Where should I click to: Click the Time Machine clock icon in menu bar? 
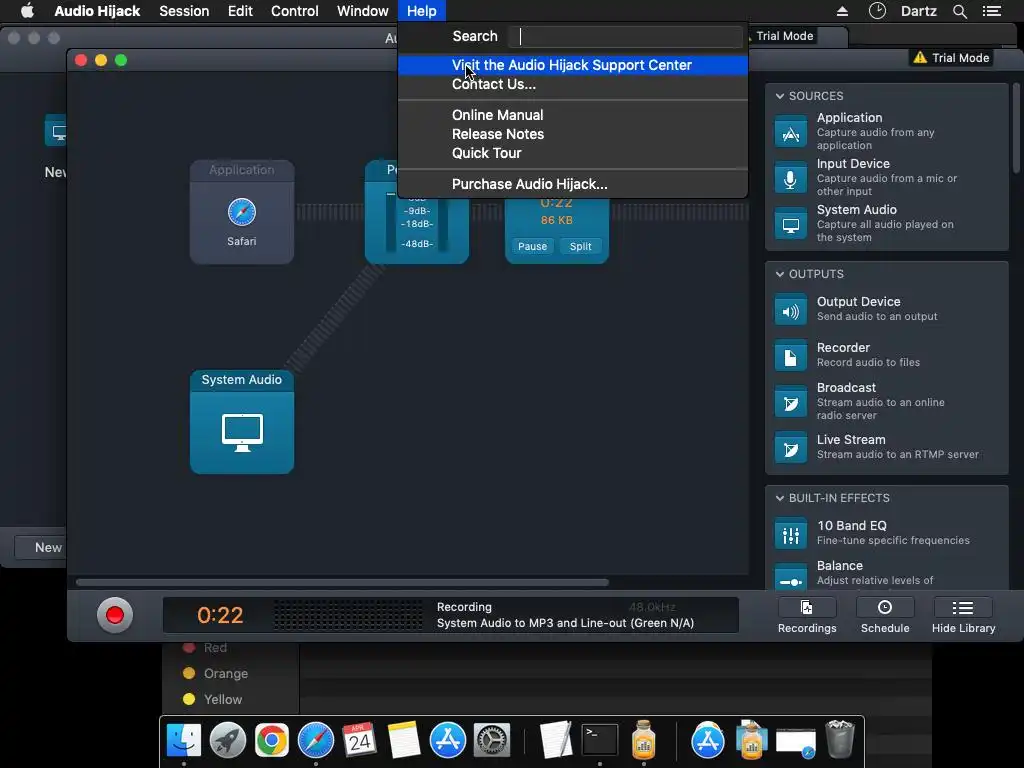(x=877, y=11)
